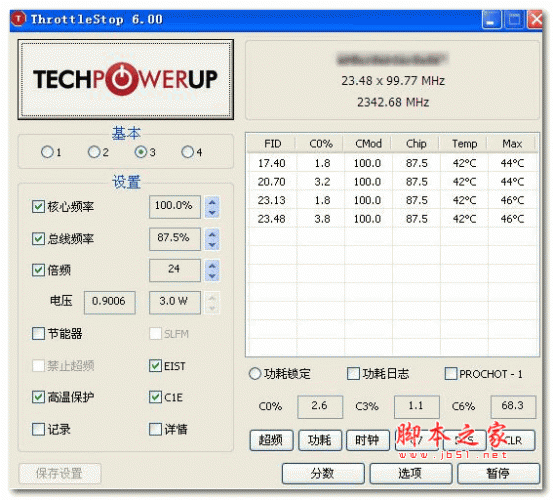Increase multiplier 24 with up arrow
The width and height of the screenshot is (553, 500).
(x=212, y=266)
